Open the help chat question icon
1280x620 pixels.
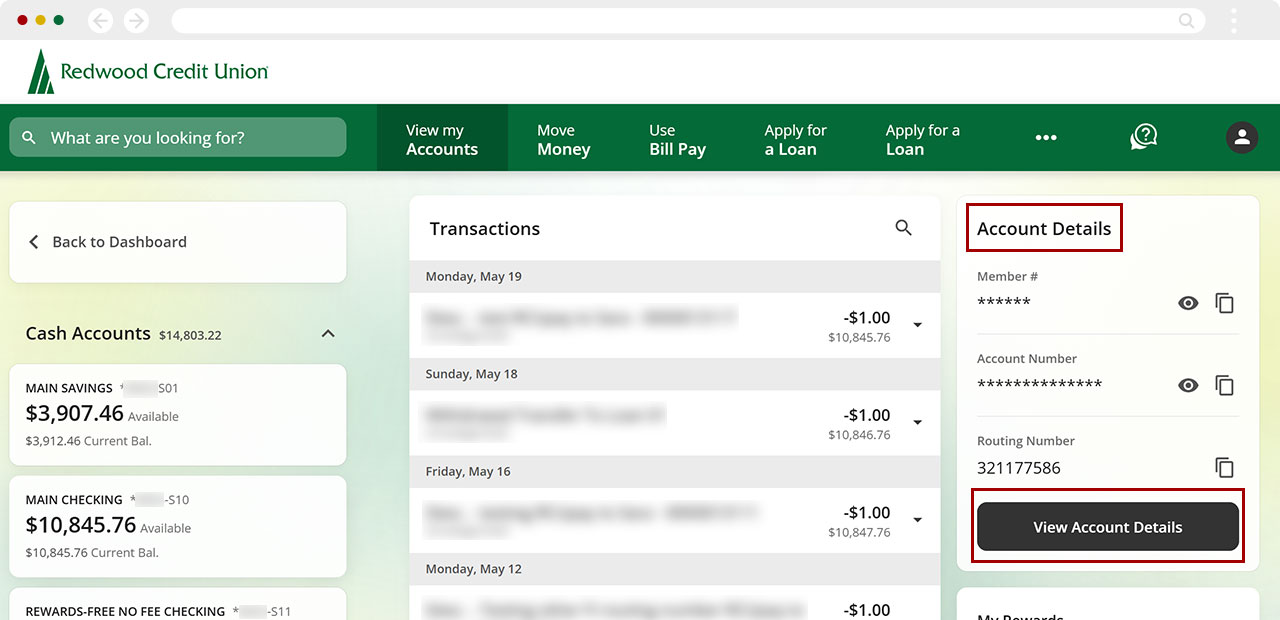click(x=1144, y=137)
